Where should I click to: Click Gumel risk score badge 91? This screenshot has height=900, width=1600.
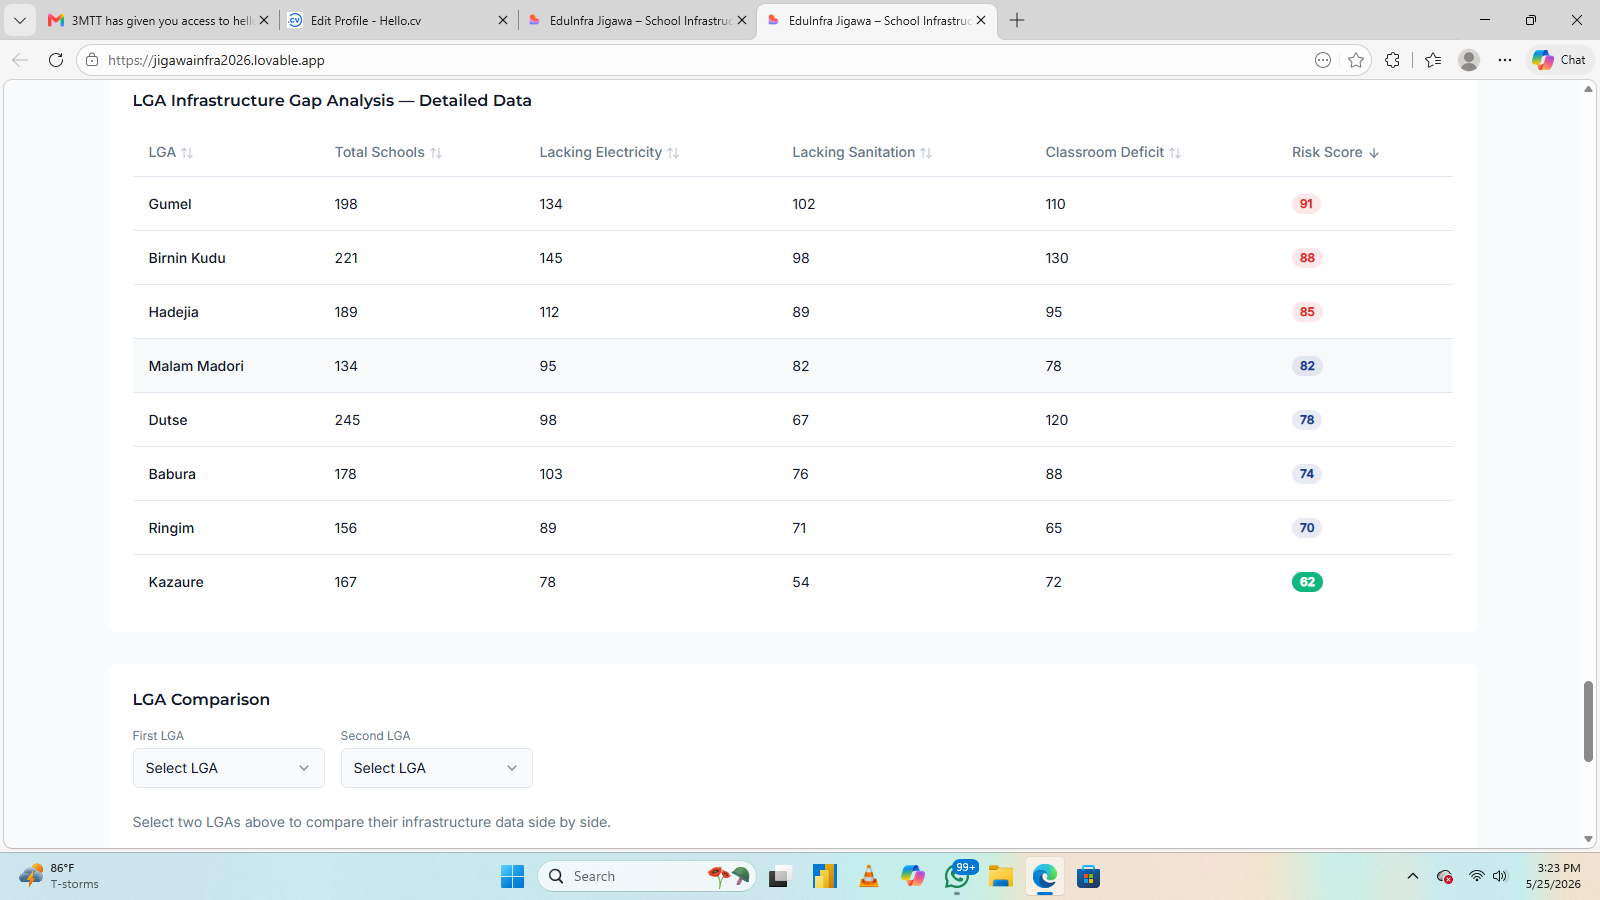pyautogui.click(x=1306, y=204)
